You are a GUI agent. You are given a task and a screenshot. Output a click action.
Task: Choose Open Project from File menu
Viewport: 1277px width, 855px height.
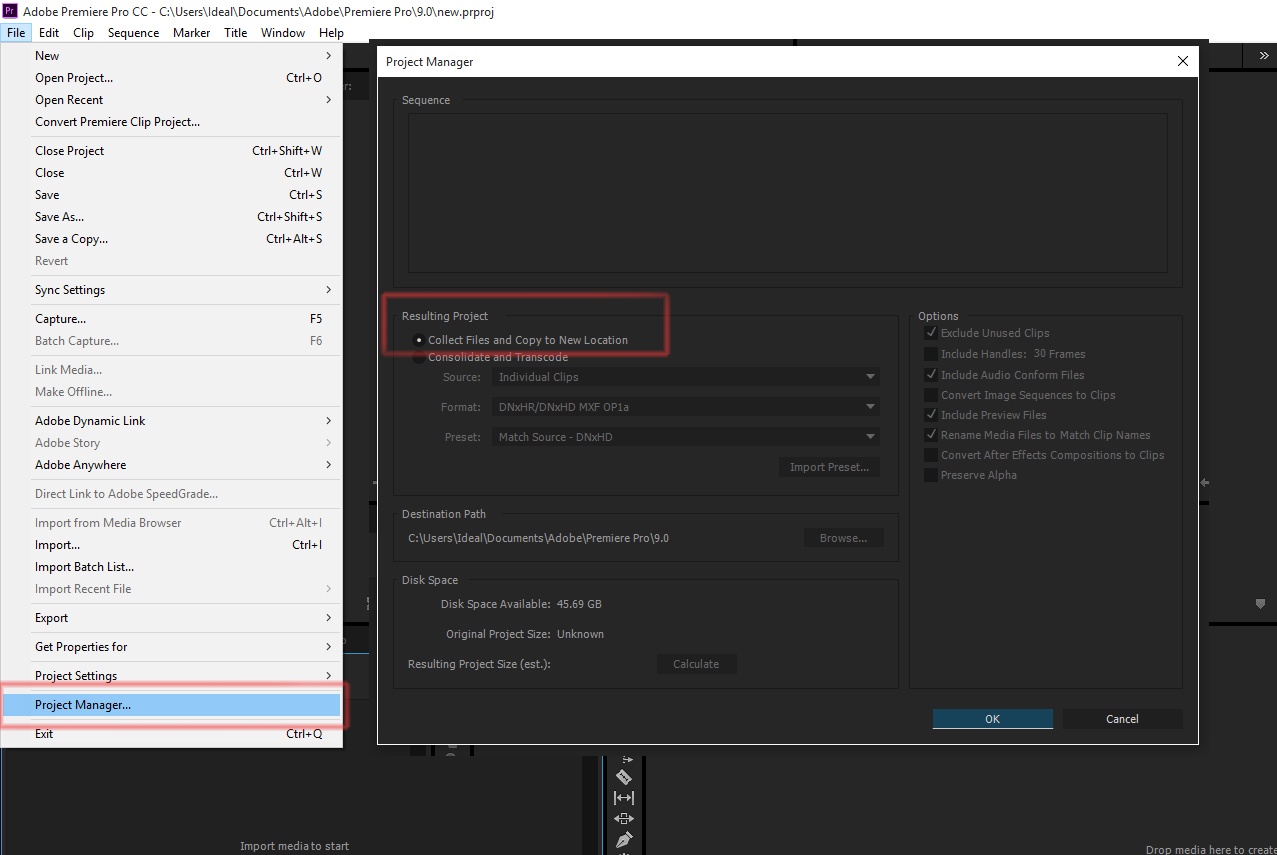point(172,78)
